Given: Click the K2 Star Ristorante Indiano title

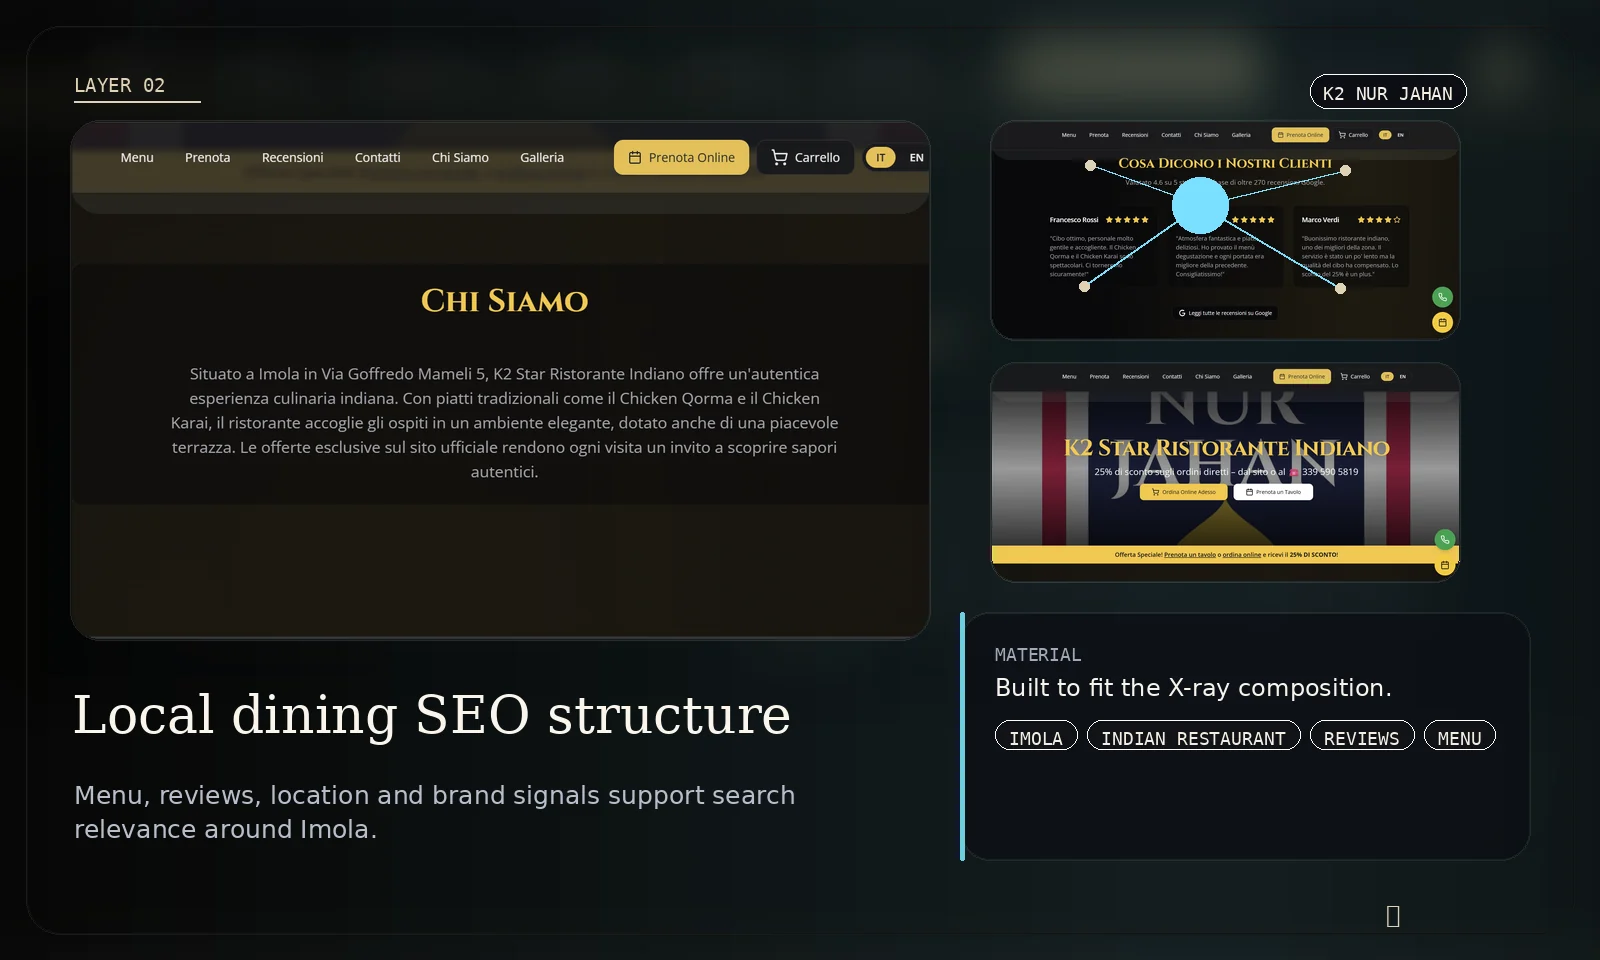Looking at the screenshot, I should tap(1227, 448).
